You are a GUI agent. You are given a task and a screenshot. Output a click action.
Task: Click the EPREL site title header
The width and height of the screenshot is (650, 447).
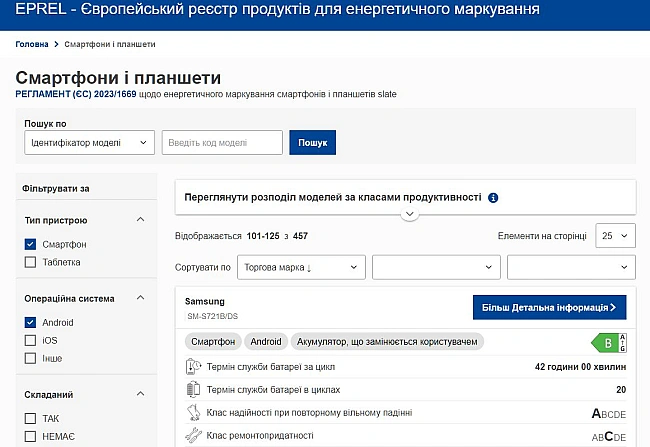[x=277, y=9]
